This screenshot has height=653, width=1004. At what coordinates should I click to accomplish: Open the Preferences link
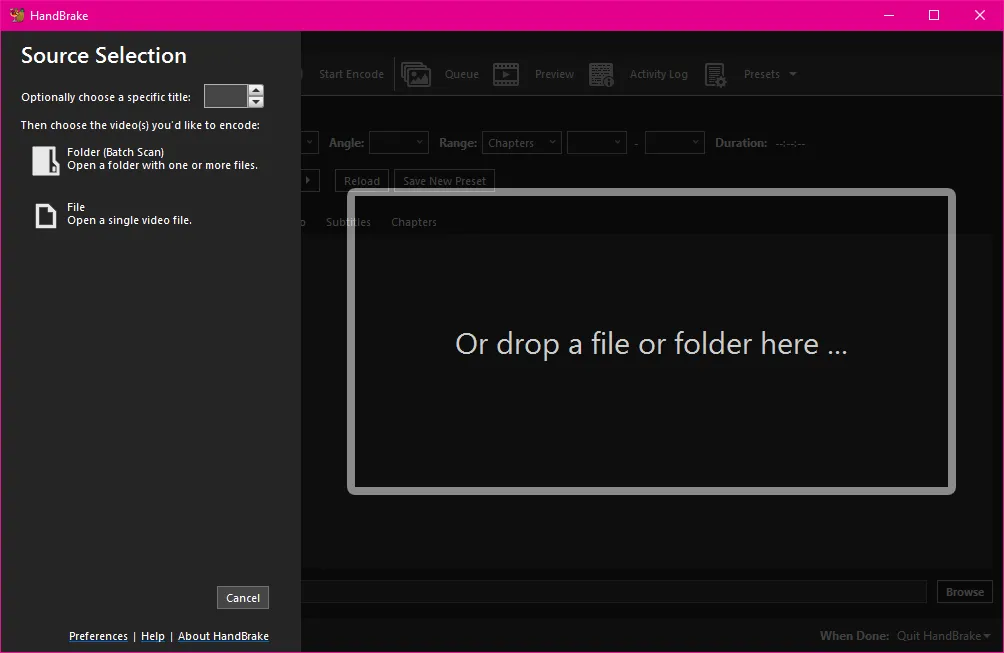pos(98,636)
